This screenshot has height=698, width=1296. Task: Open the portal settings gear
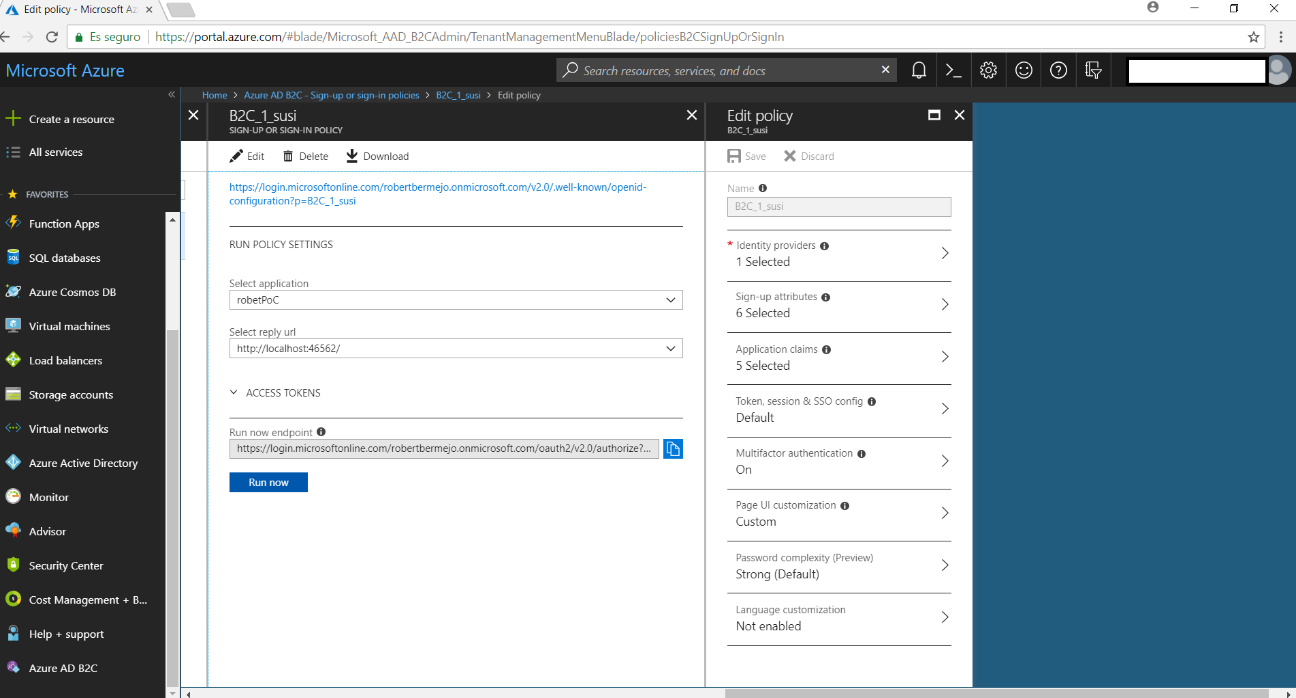coord(988,70)
